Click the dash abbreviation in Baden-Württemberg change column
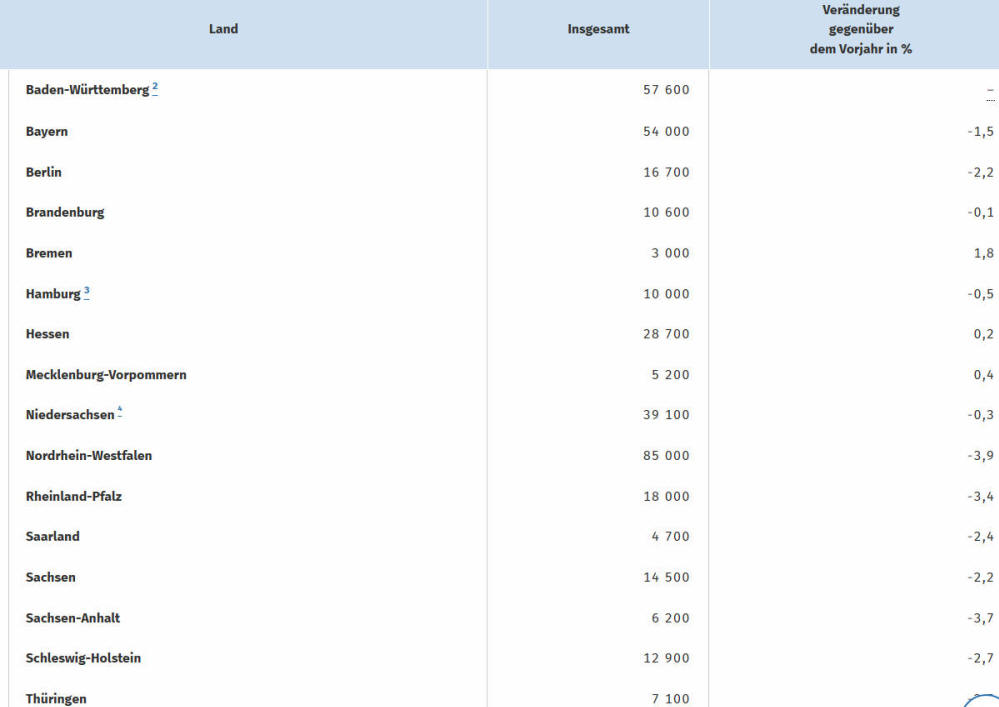999x707 pixels. click(989, 93)
